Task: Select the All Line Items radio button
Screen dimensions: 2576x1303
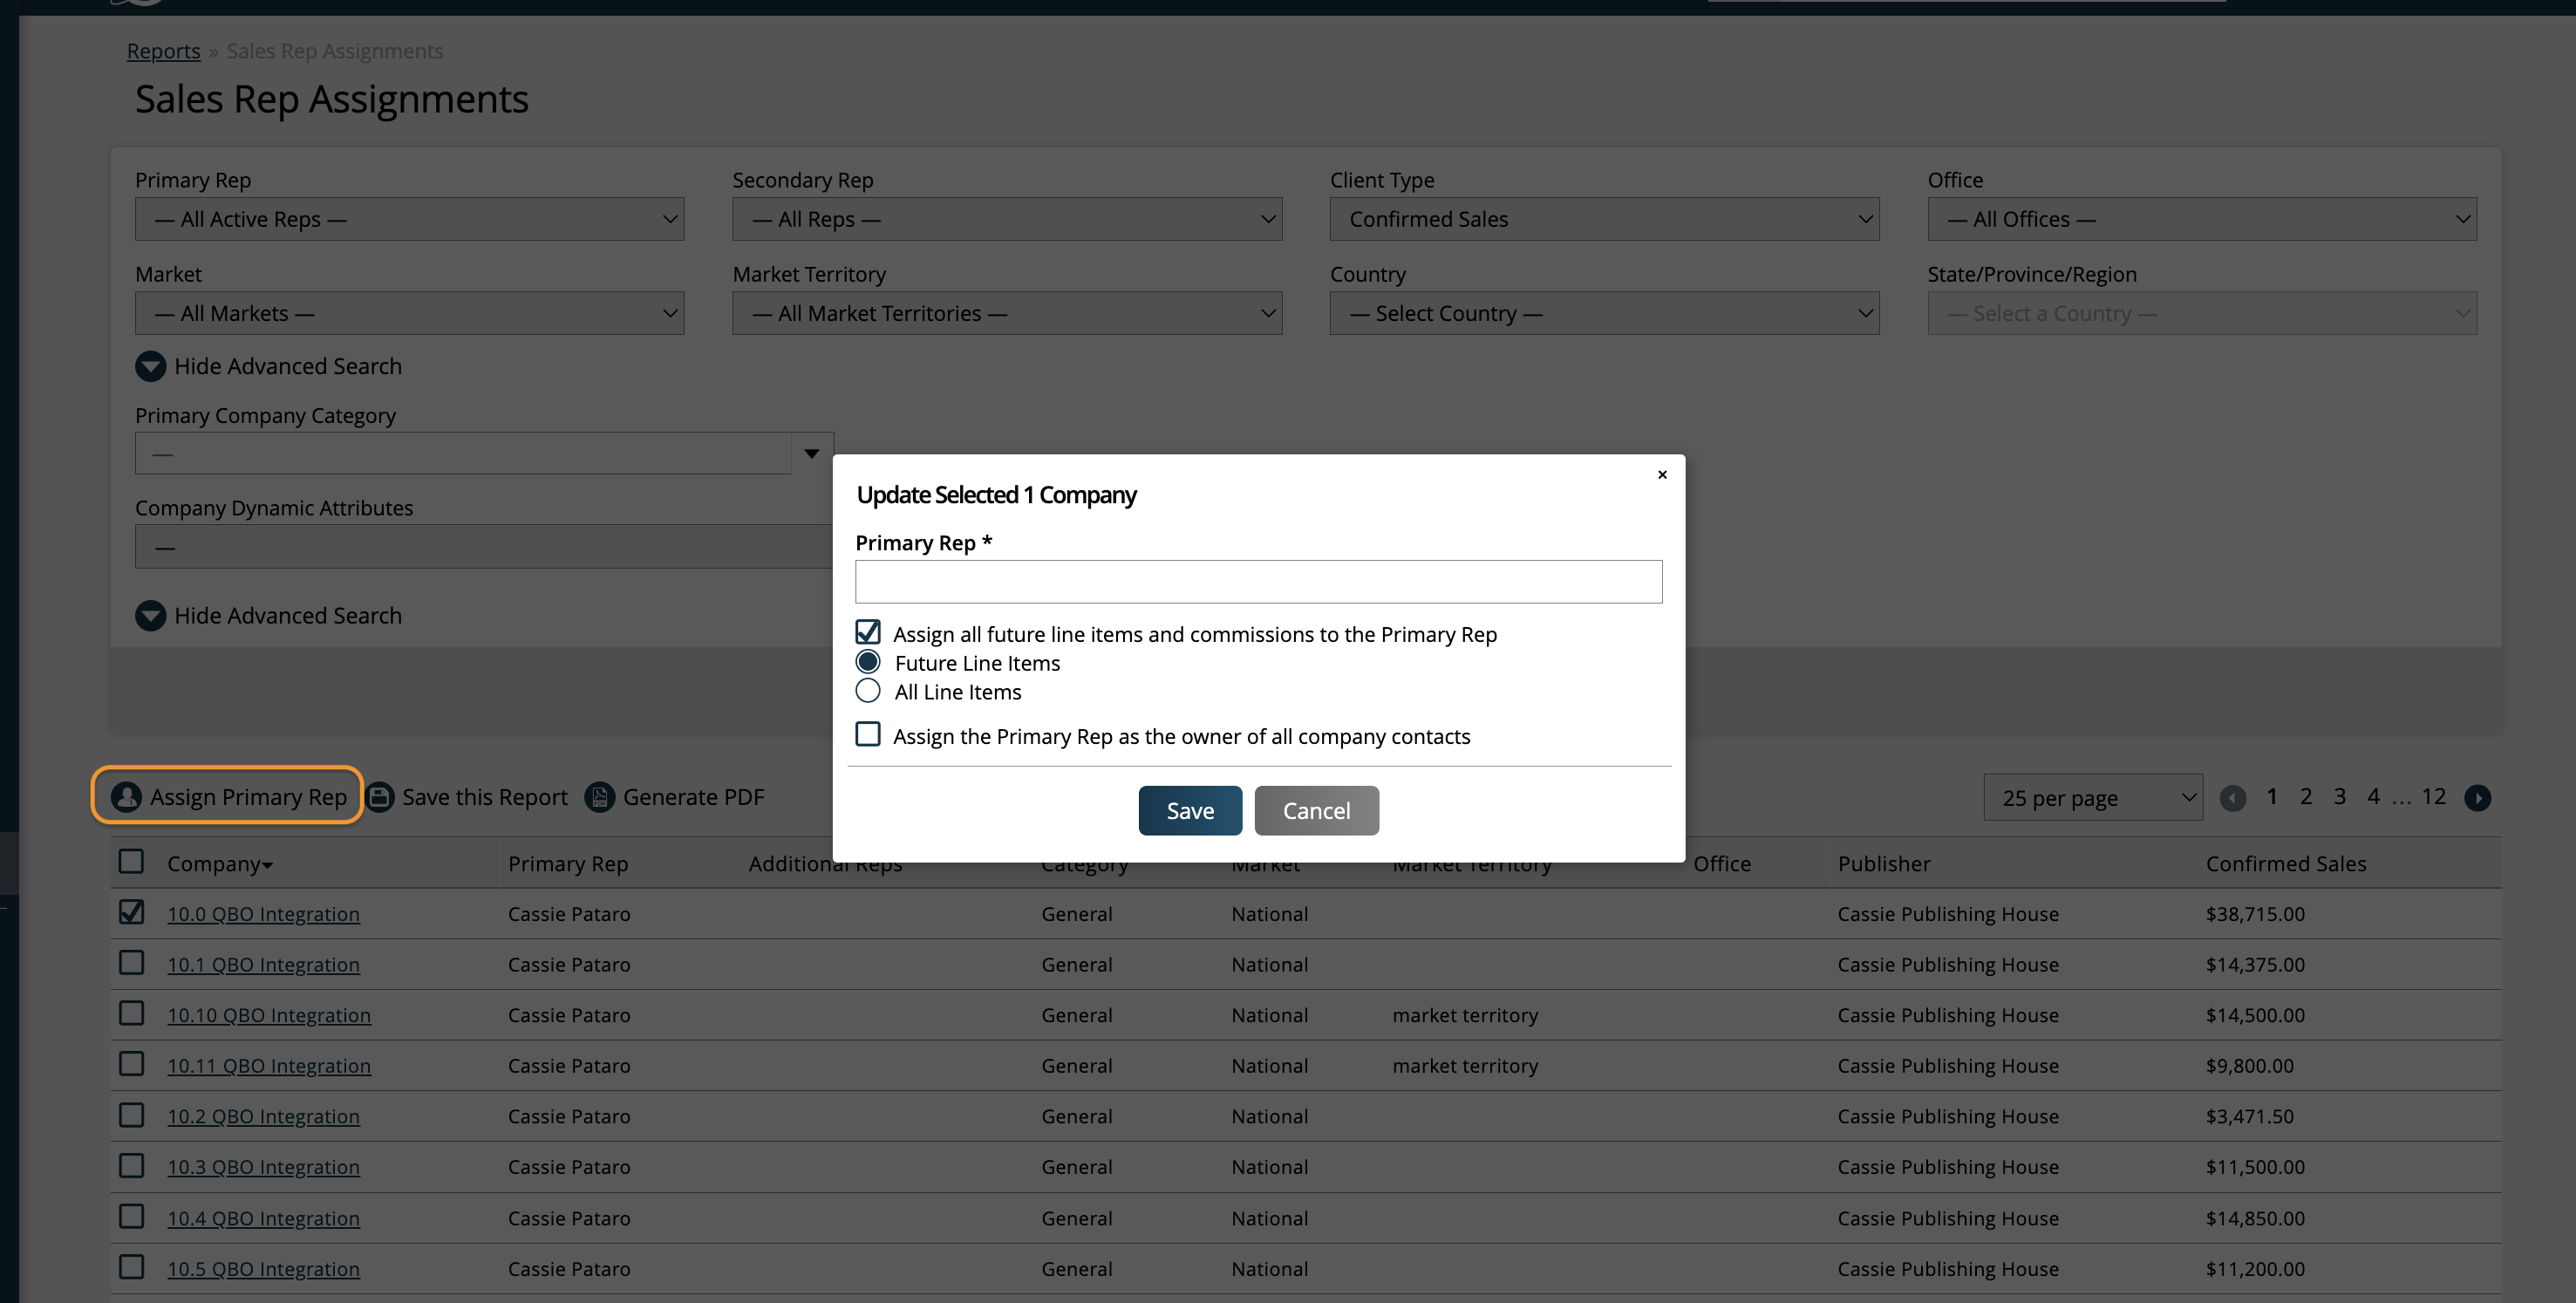Action: (868, 691)
